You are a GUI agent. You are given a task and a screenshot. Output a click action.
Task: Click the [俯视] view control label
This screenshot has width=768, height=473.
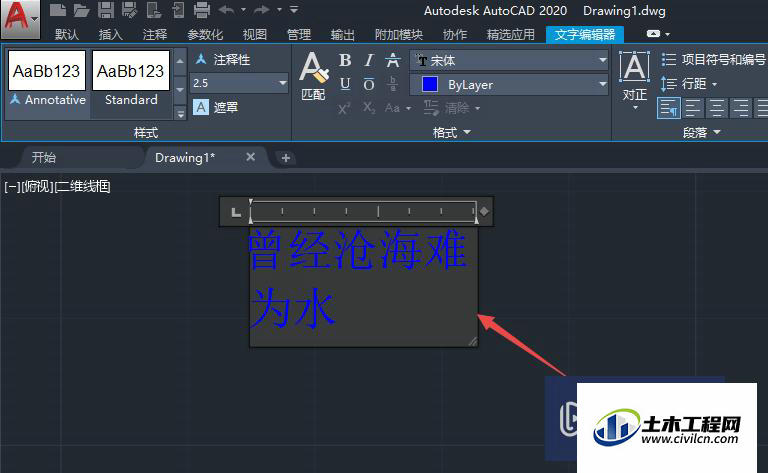point(38,187)
